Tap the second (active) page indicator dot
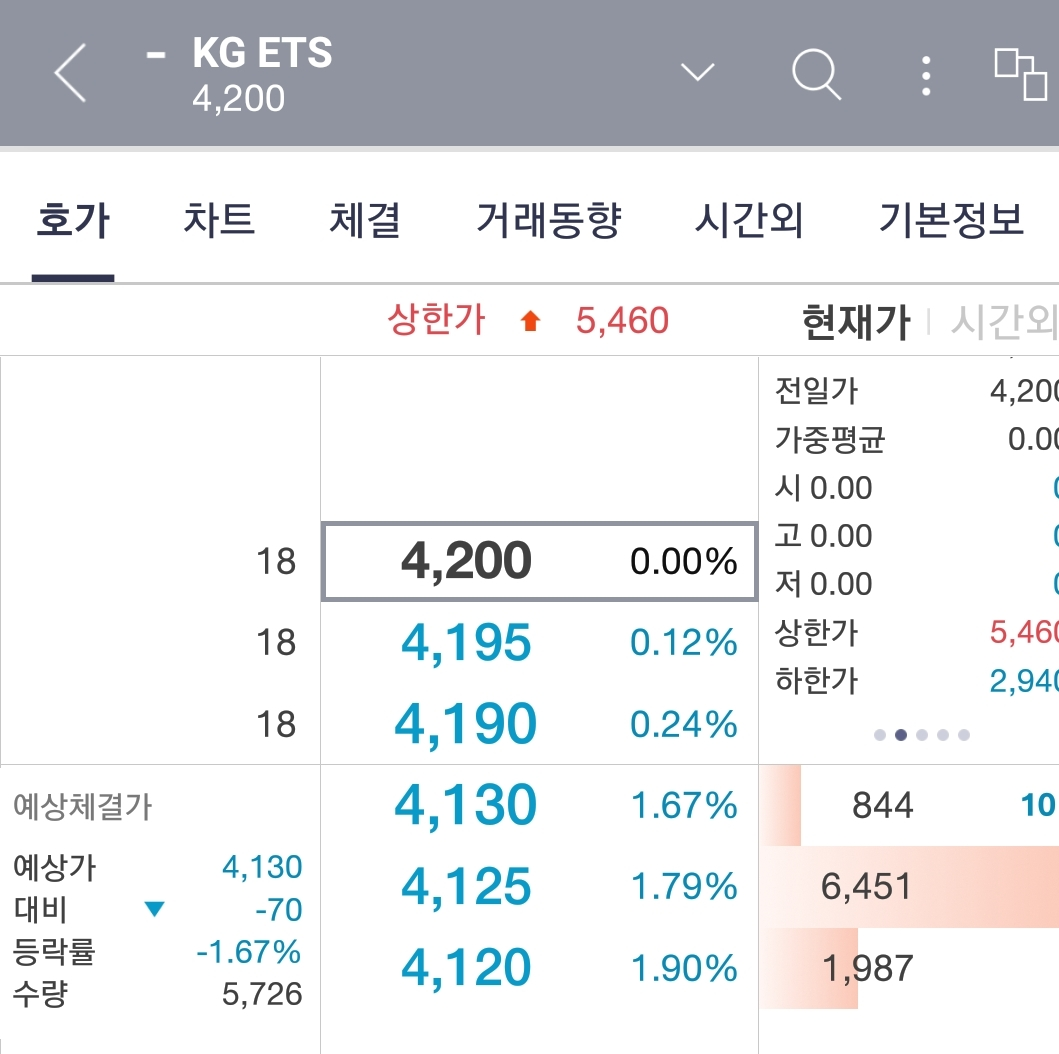Screen dimensions: 1059x1054 (x=900, y=735)
